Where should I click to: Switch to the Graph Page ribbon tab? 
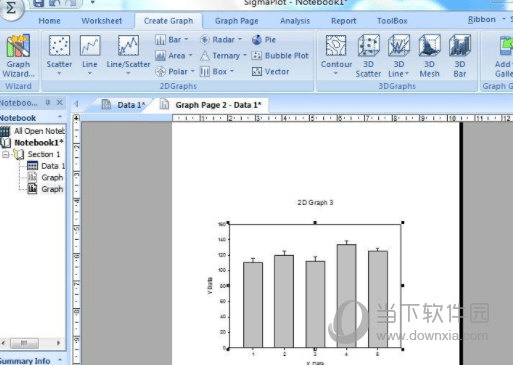click(236, 21)
